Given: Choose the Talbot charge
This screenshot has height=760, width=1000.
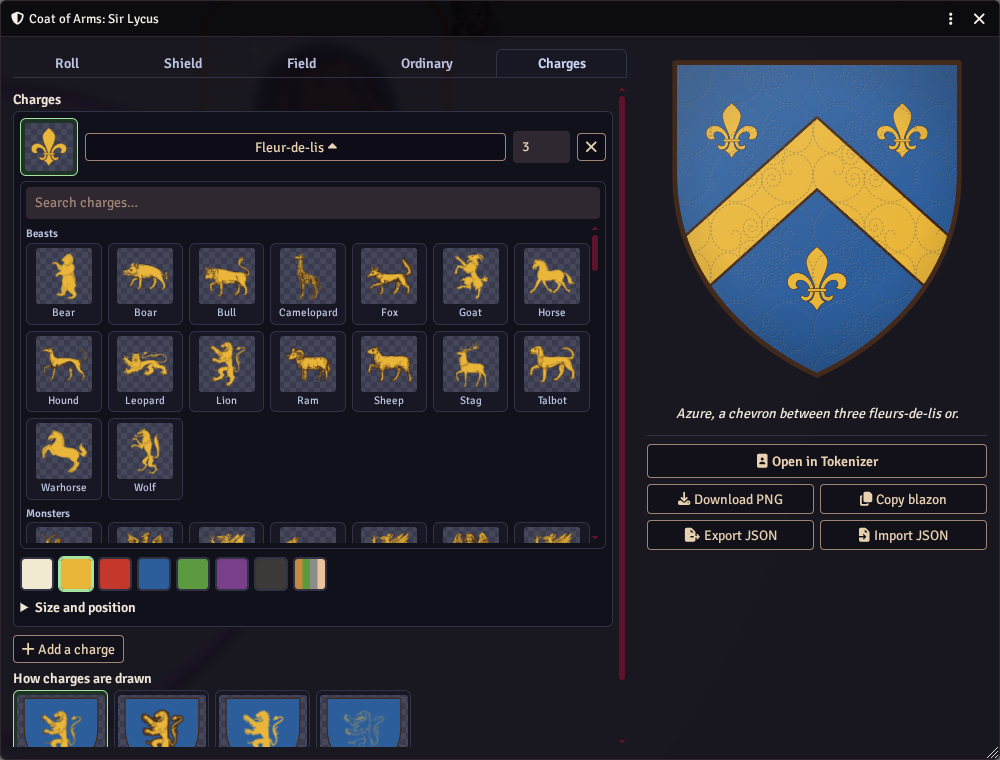Looking at the screenshot, I should pyautogui.click(x=552, y=371).
